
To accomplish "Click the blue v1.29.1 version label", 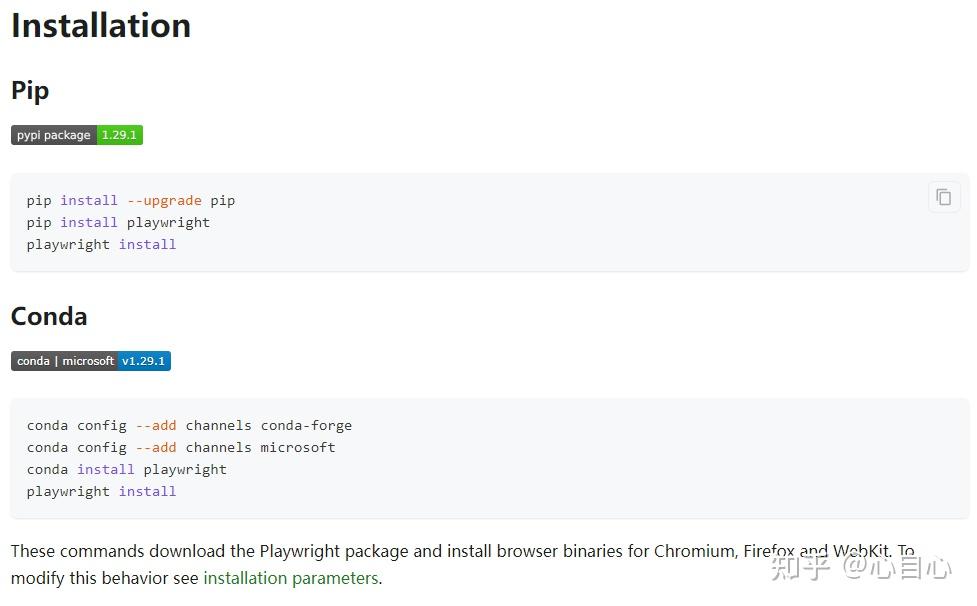I will [143, 361].
